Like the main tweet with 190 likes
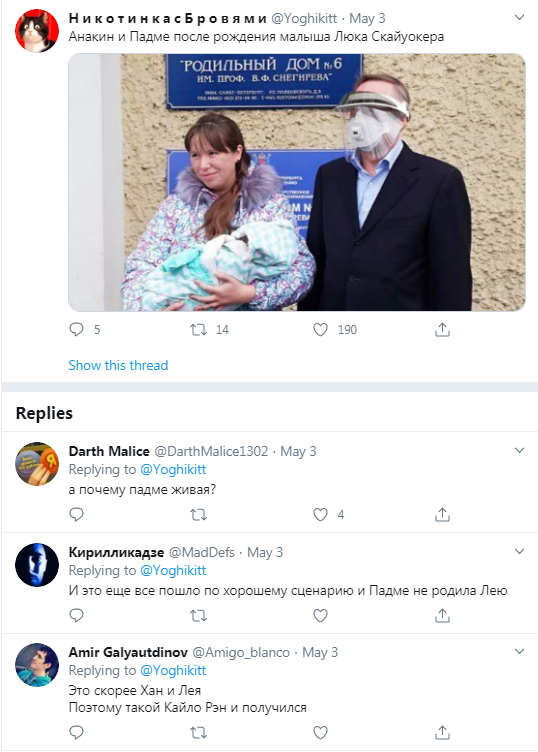The image size is (538, 752). tap(320, 329)
